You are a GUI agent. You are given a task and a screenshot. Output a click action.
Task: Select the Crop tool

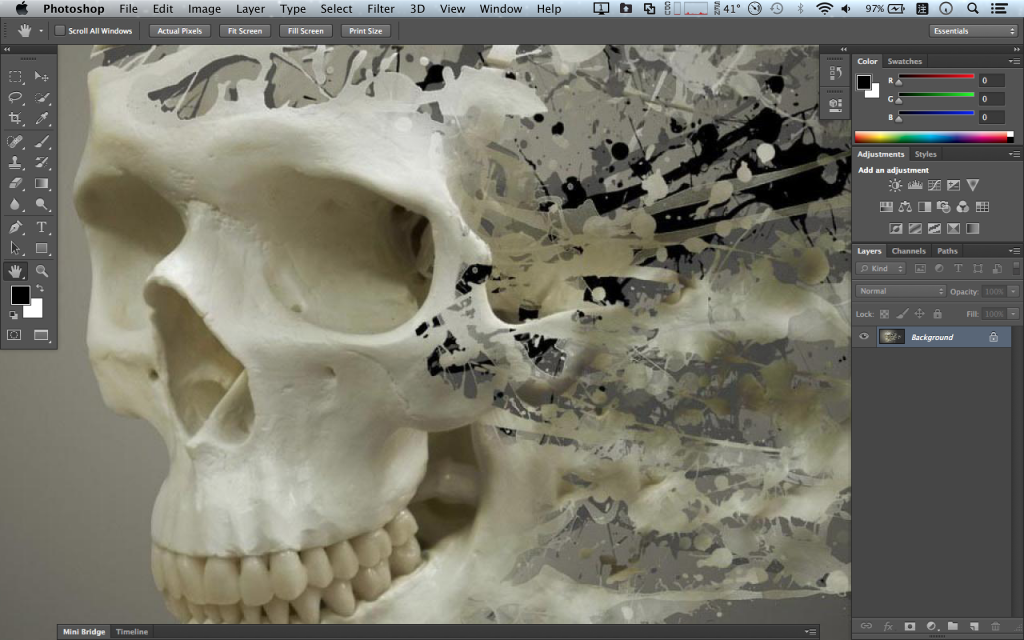(15, 119)
